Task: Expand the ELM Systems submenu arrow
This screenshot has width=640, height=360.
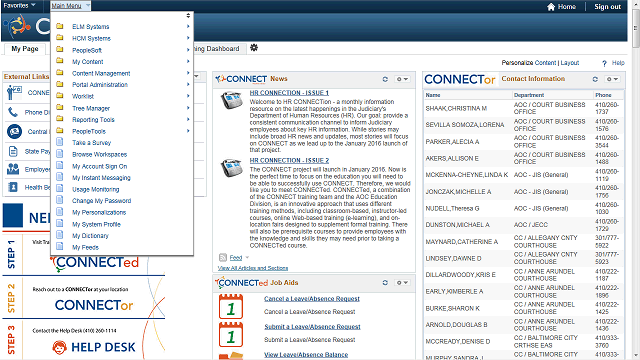Action: coord(188,26)
